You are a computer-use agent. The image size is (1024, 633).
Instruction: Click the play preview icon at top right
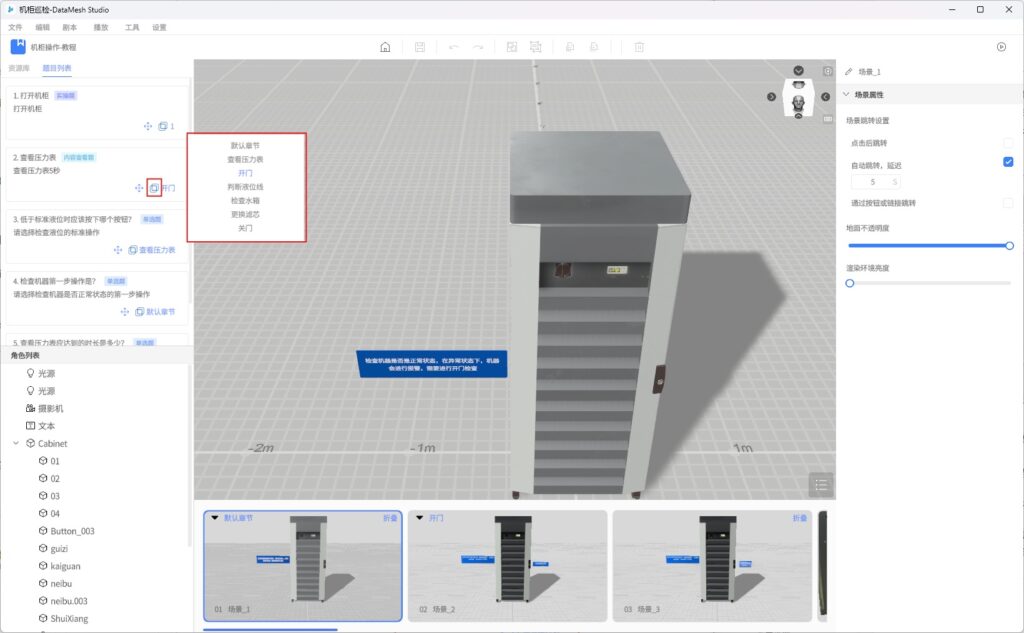(1001, 47)
